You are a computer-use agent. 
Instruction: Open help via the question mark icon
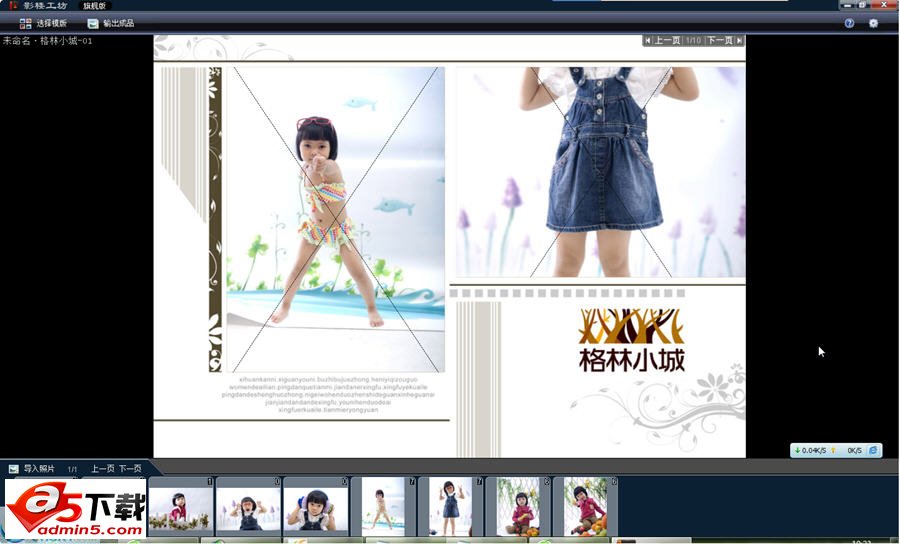tap(849, 23)
